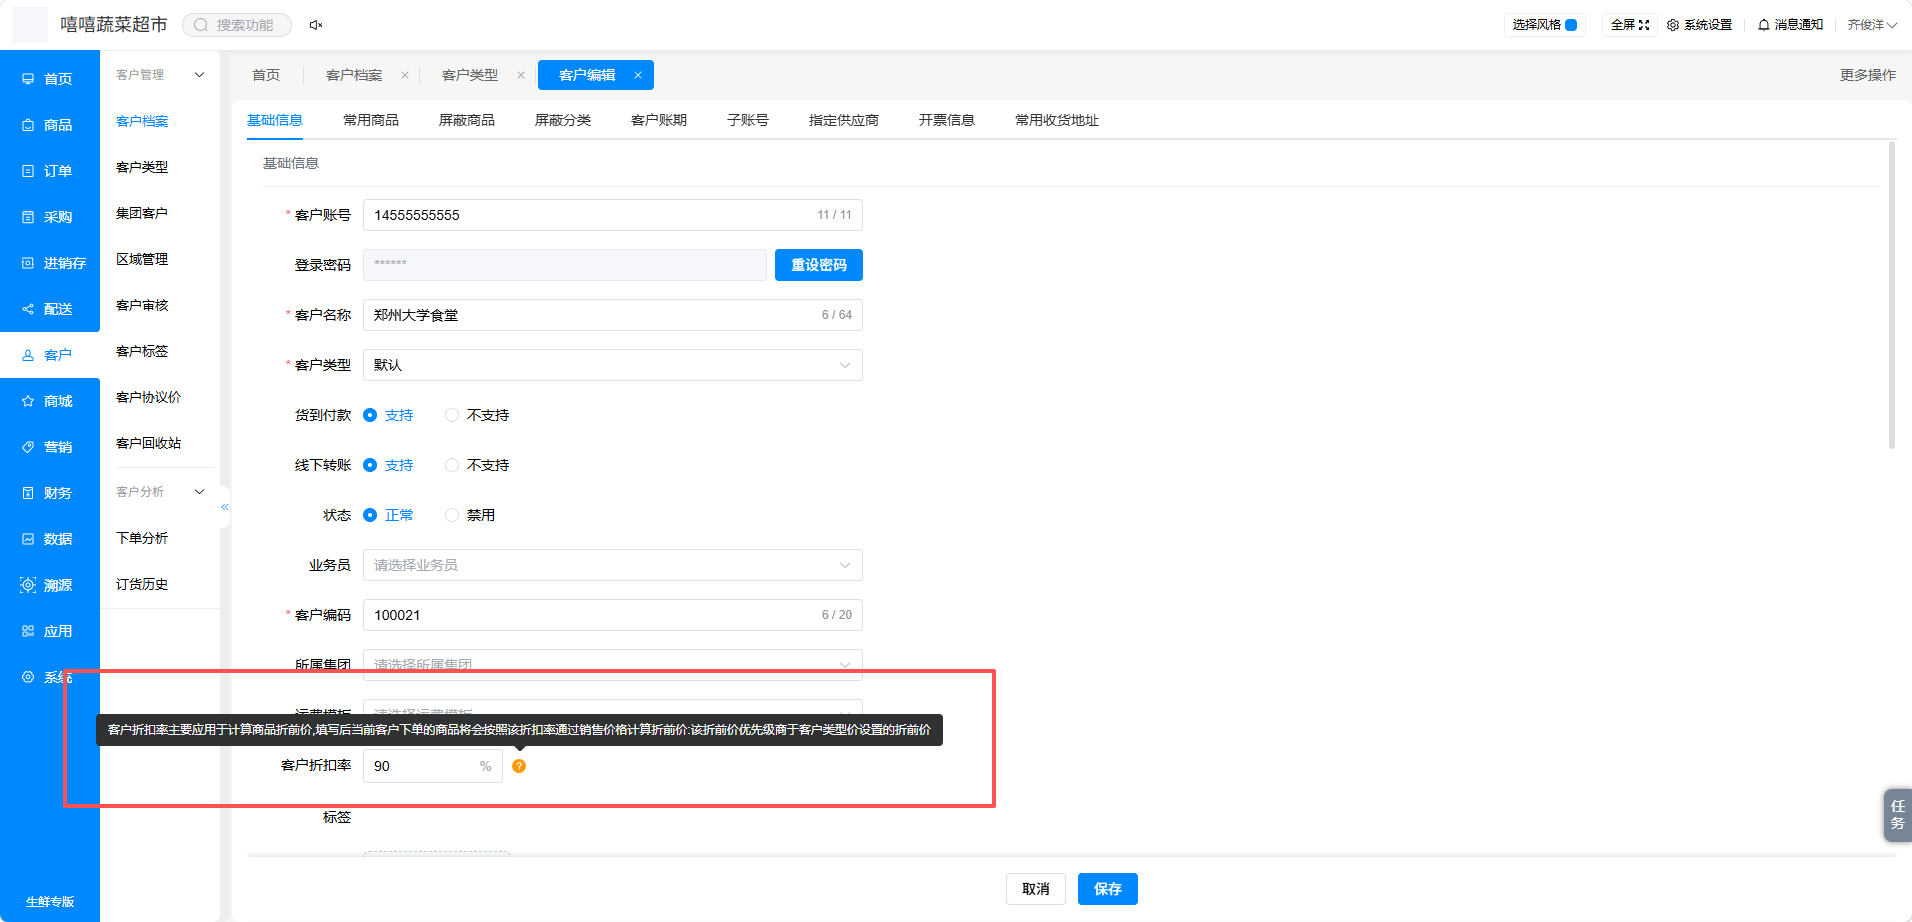1912x922 pixels.
Task: Open the 齐俊洋 user dropdown
Action: click(1871, 25)
